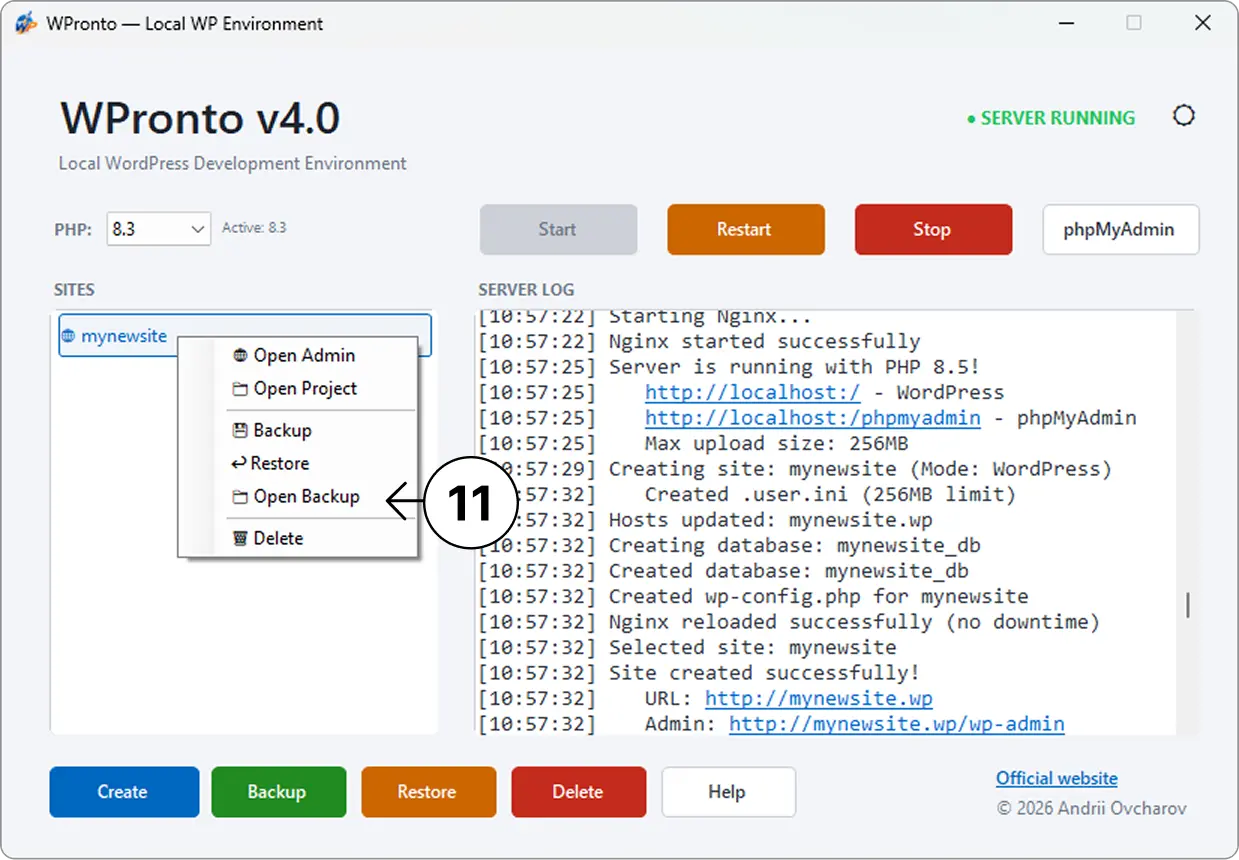Image resolution: width=1239 pixels, height=860 pixels.
Task: Open the http://localhost:/phpmyadmin log link
Action: (x=812, y=418)
